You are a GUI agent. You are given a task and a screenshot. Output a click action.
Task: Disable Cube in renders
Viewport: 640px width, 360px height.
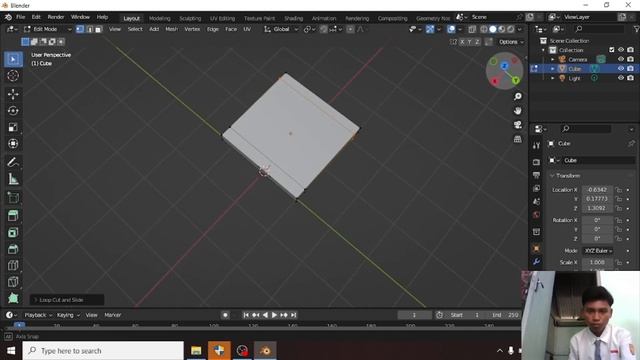(x=631, y=69)
